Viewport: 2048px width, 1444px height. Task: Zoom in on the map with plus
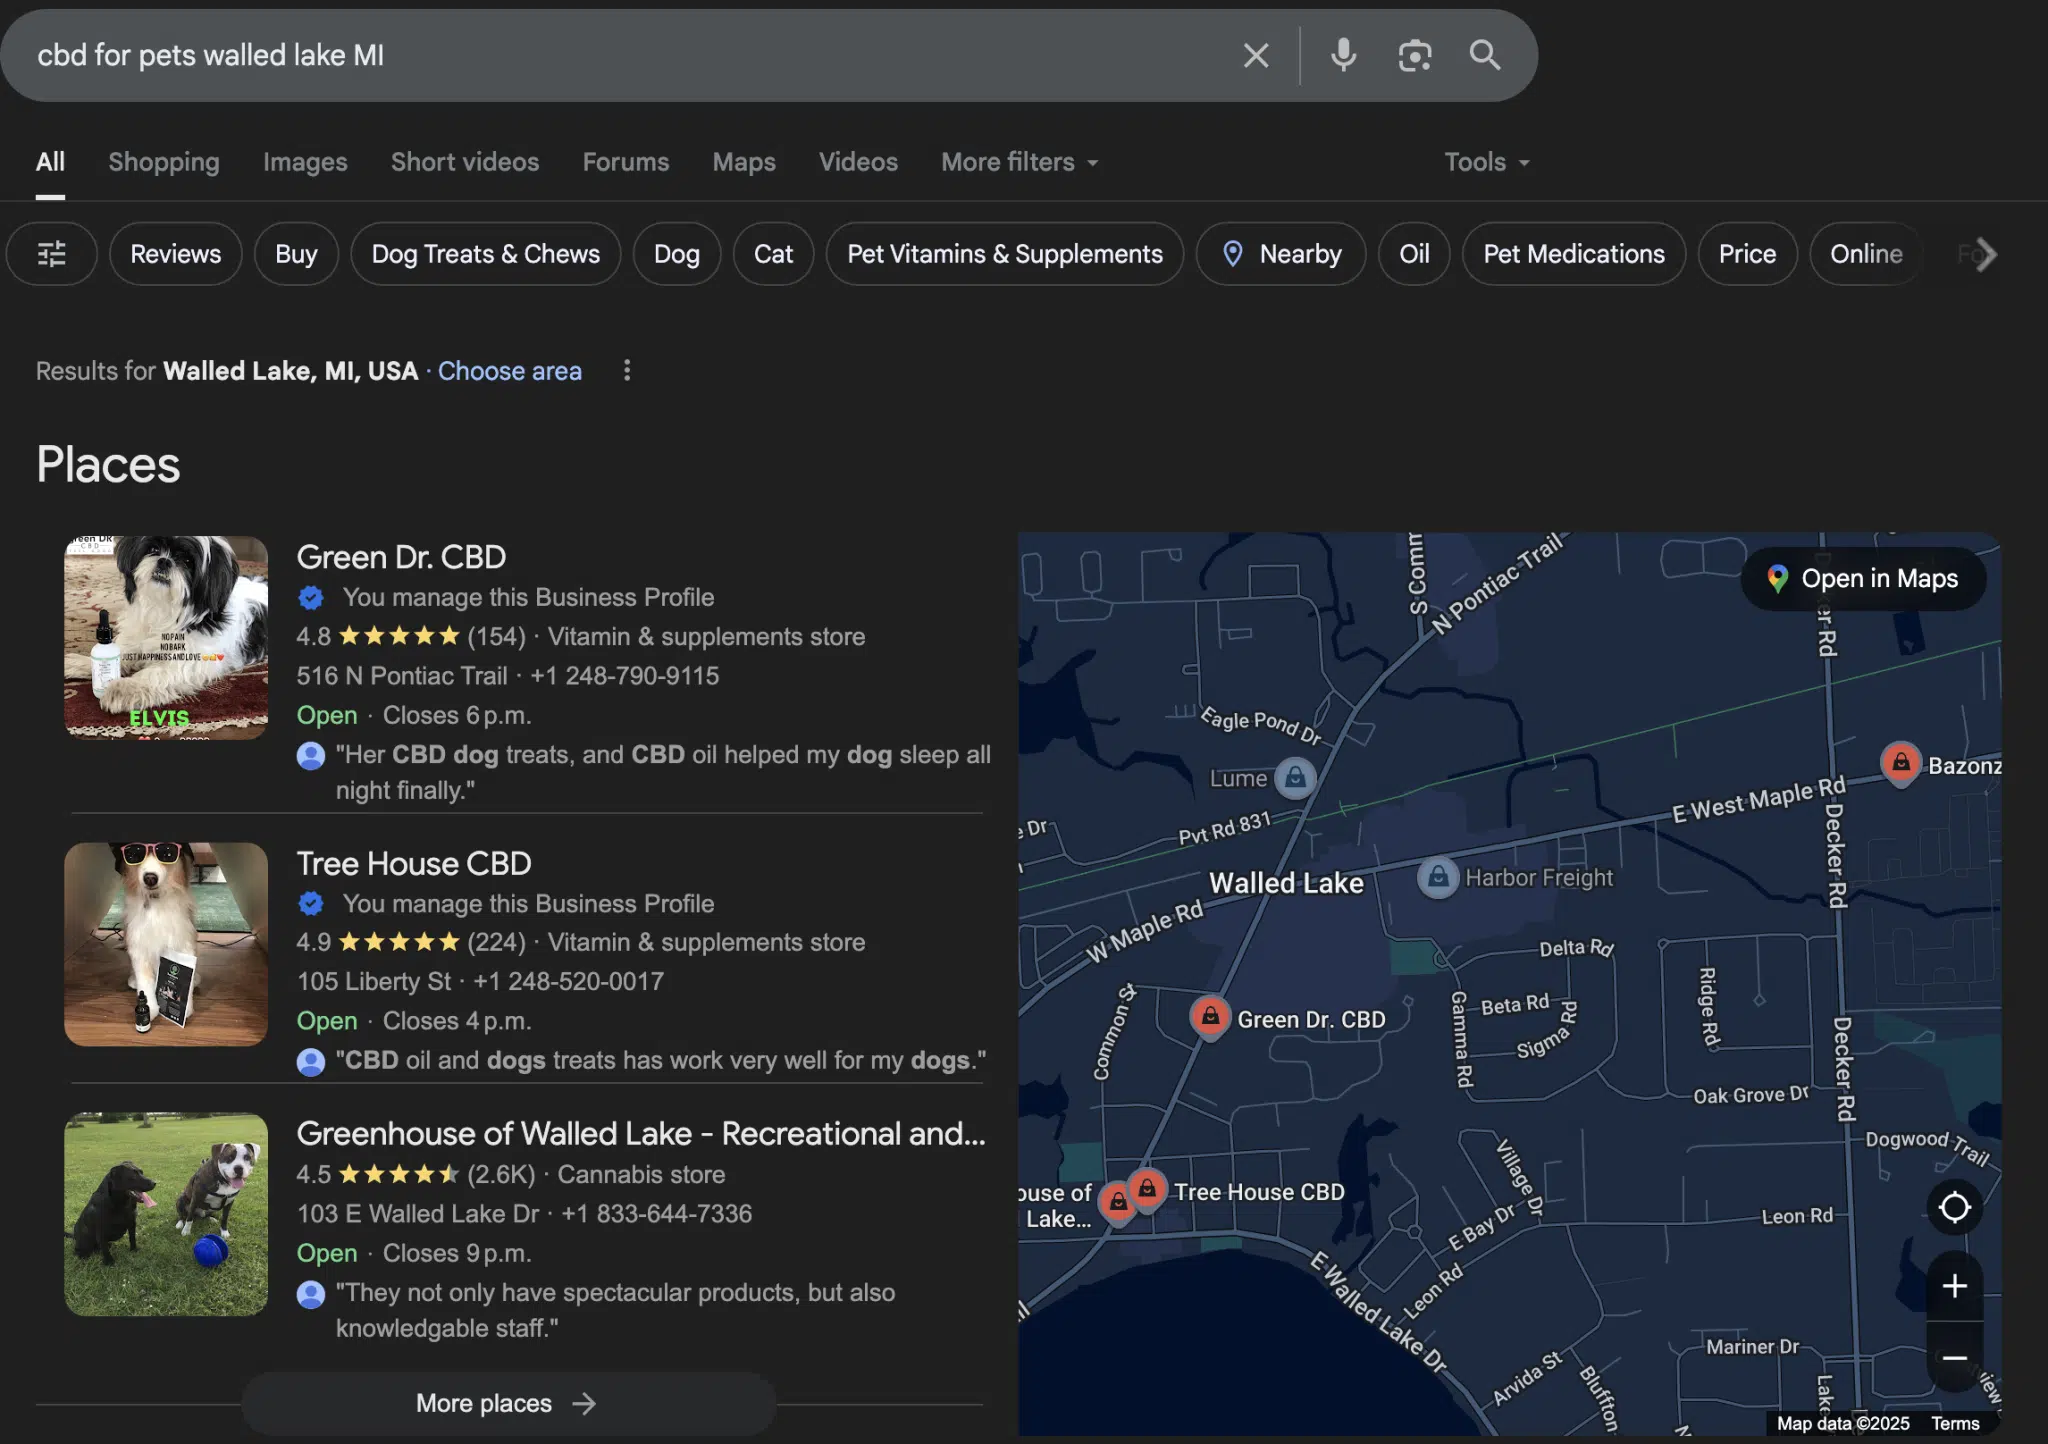pyautogui.click(x=1954, y=1286)
